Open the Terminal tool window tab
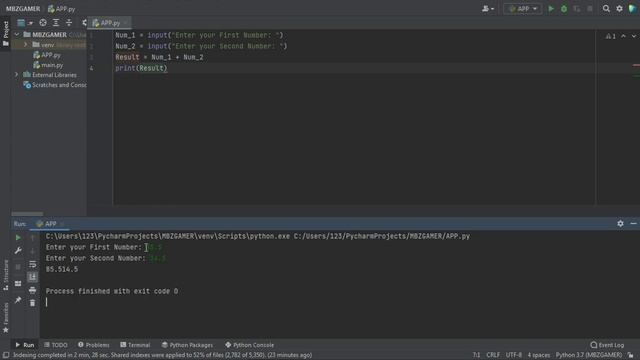 [135, 345]
